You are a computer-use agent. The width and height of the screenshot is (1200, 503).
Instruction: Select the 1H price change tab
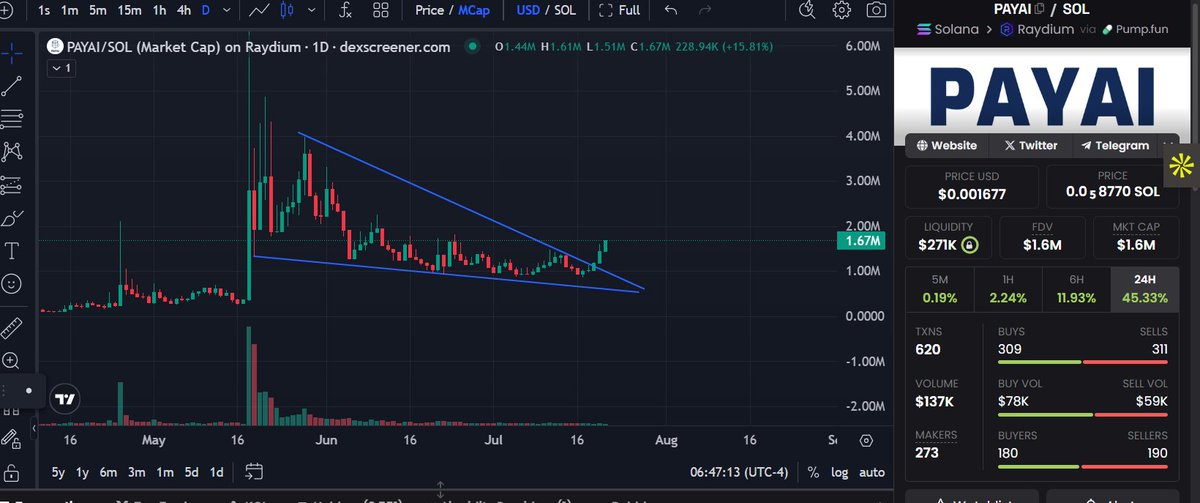click(x=1007, y=289)
